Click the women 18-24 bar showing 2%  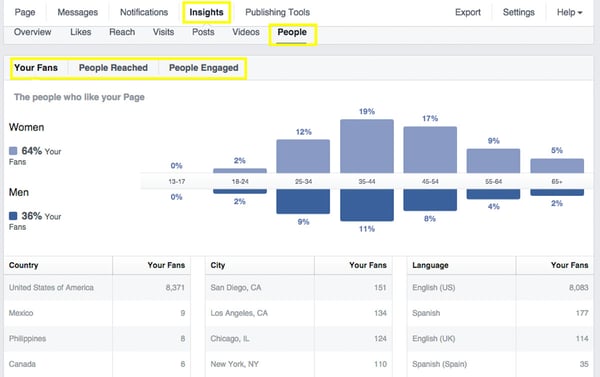(x=240, y=171)
